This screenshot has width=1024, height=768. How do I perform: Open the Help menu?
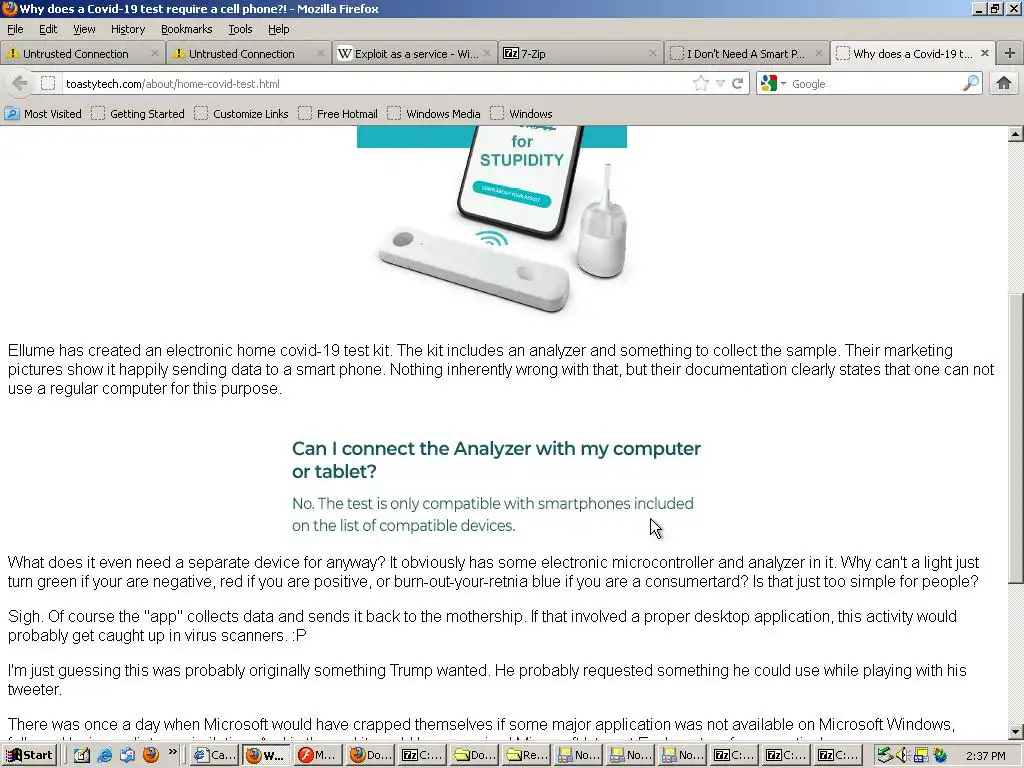(279, 29)
